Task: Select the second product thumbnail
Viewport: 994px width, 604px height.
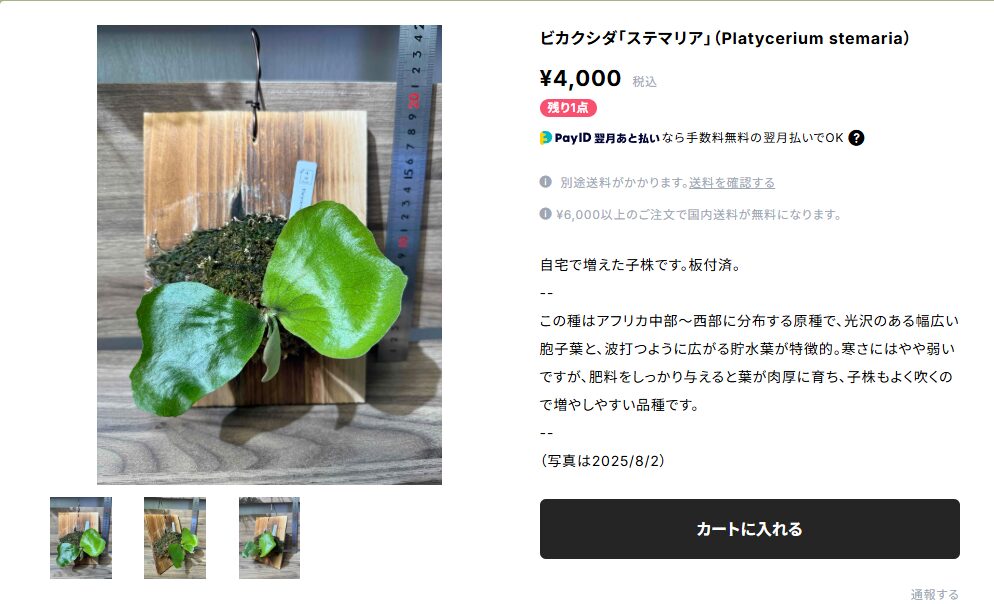Action: coord(175,537)
